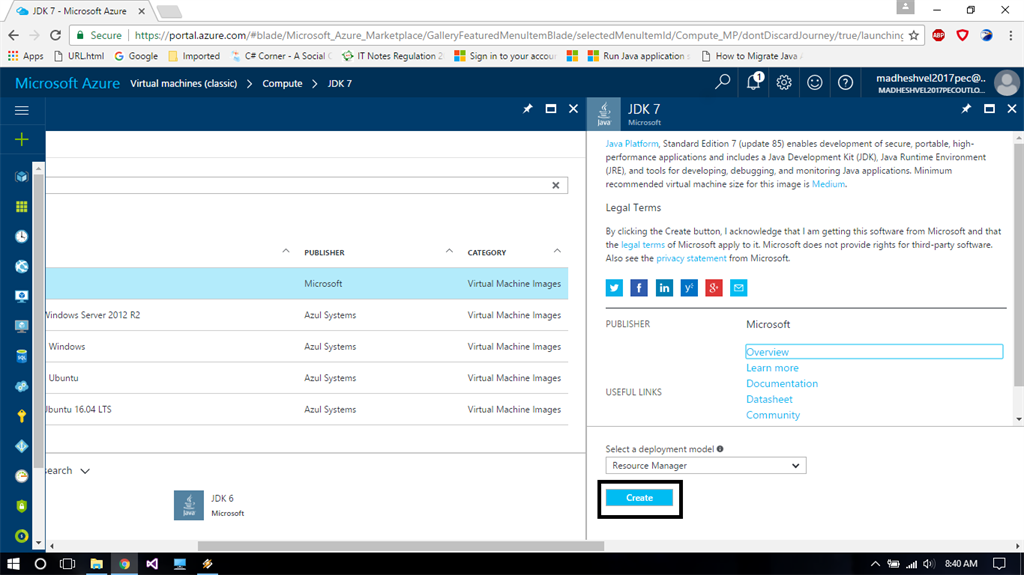Expand the search section chevron
Image resolution: width=1024 pixels, height=575 pixels.
85,471
